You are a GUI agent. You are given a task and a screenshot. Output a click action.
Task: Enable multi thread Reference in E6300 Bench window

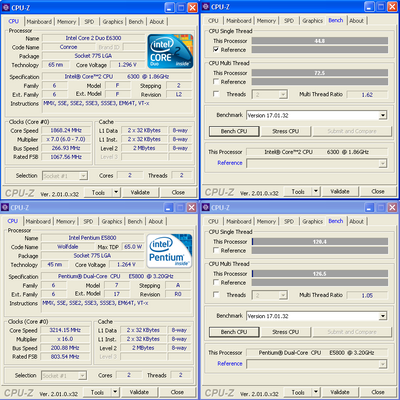[216, 81]
